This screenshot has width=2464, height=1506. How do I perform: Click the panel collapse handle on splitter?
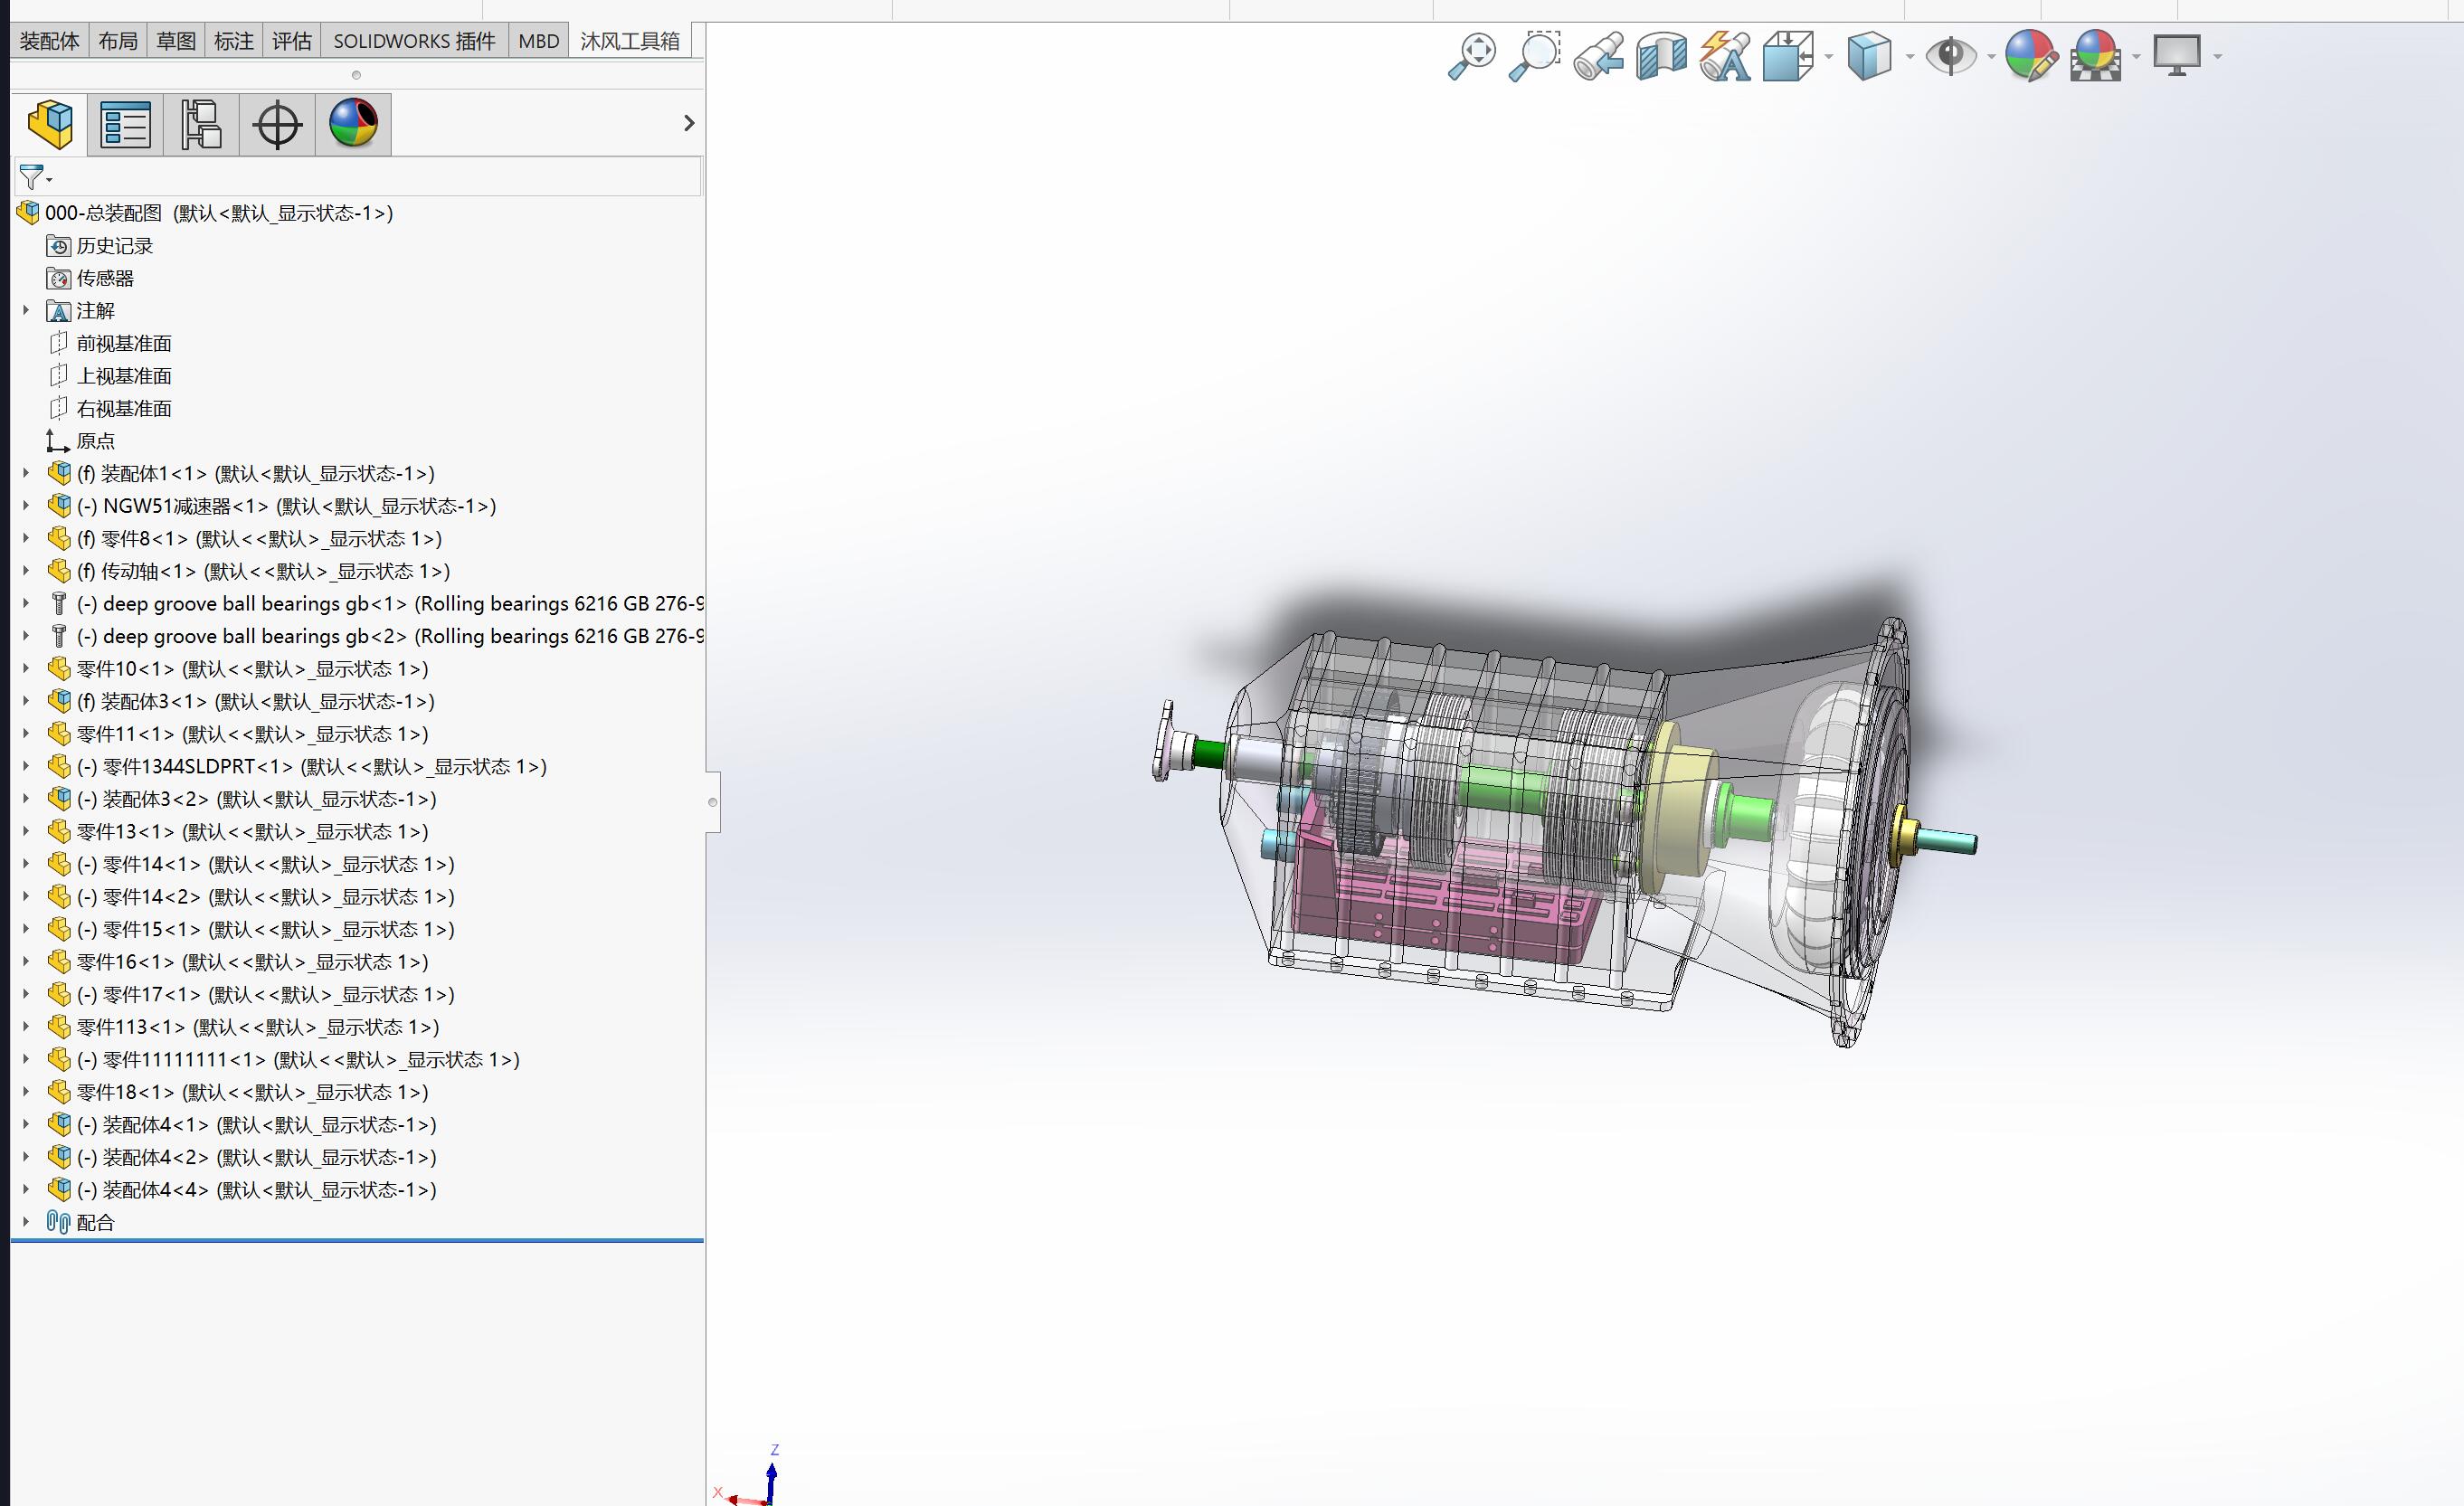(x=712, y=802)
